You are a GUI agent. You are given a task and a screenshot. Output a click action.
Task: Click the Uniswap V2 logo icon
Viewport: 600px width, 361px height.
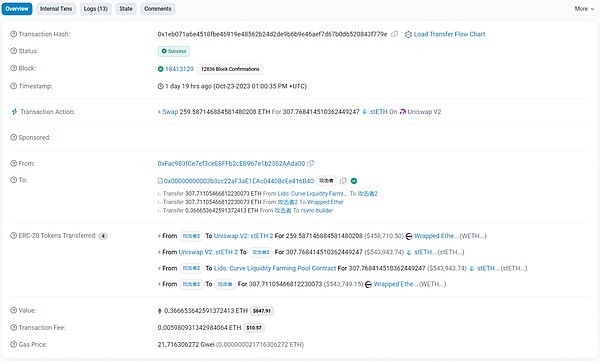(403, 112)
